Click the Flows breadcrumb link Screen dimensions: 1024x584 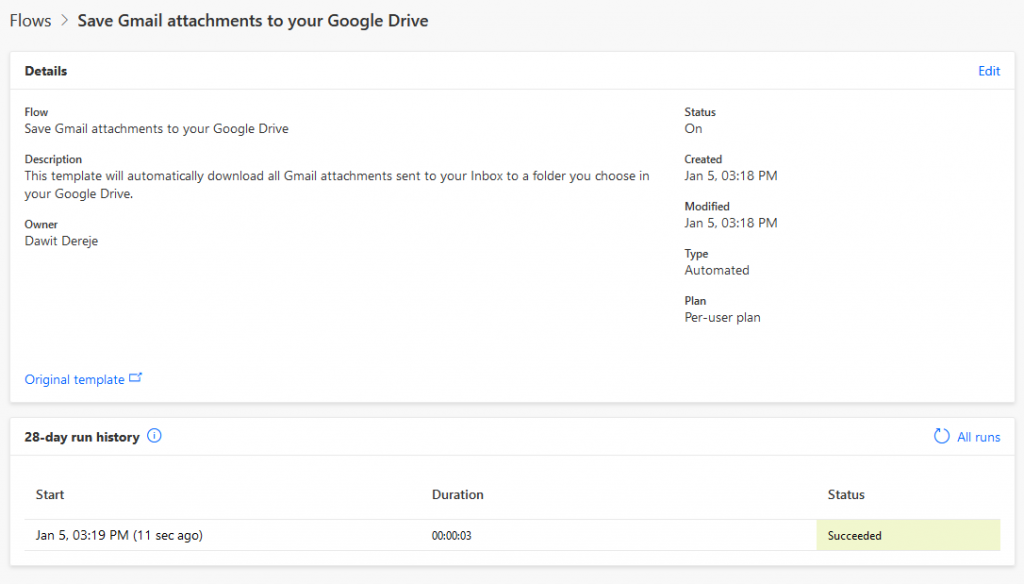(30, 20)
